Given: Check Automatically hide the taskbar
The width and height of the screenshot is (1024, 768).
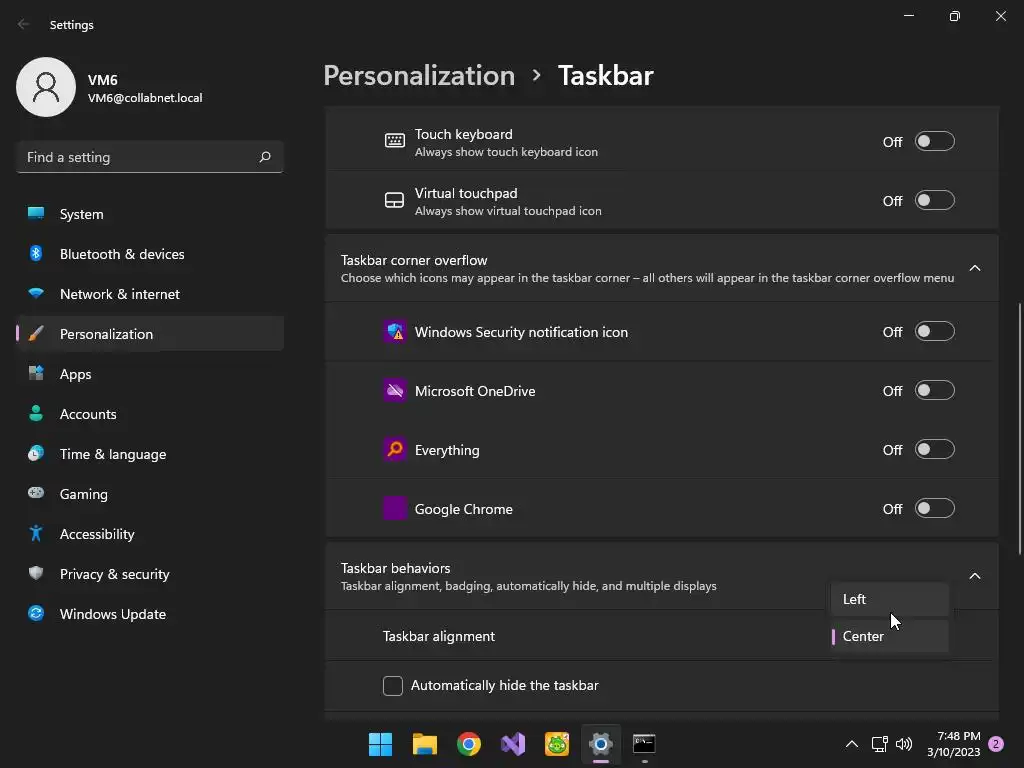Looking at the screenshot, I should coord(393,686).
